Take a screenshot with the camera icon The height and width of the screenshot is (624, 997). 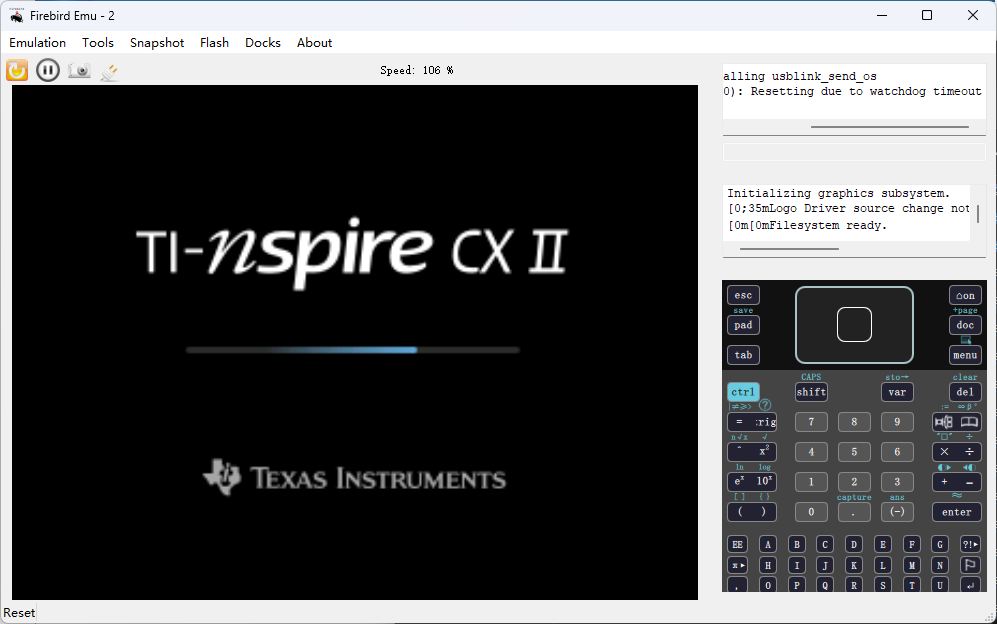[x=79, y=71]
